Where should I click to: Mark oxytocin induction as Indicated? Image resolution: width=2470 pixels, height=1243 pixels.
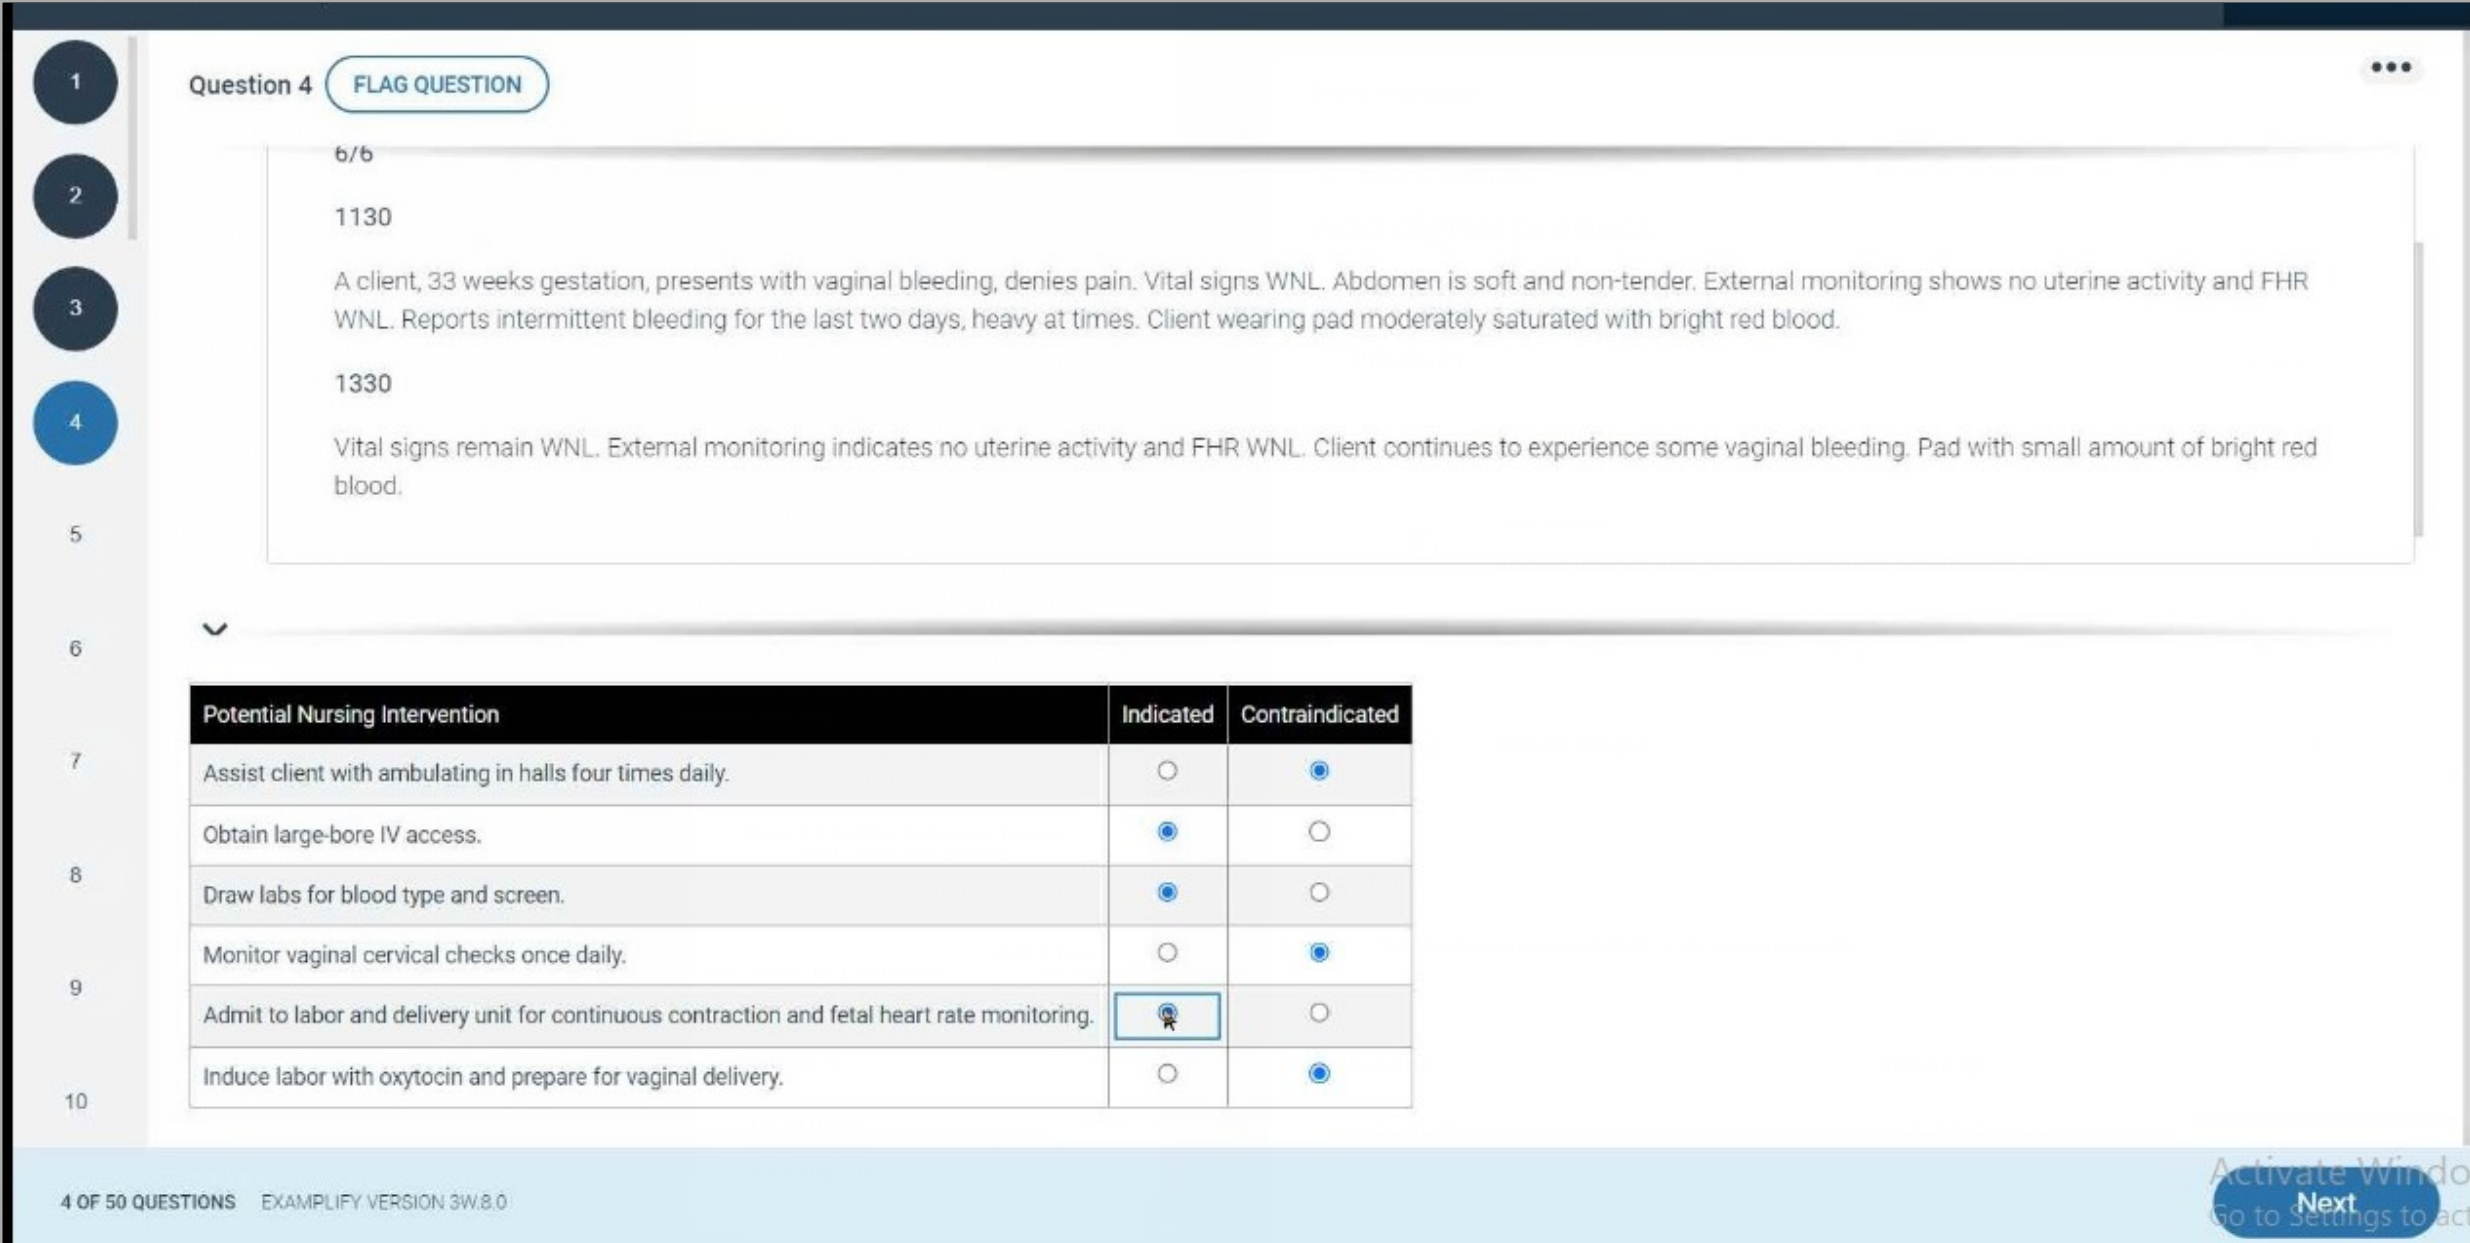tap(1166, 1074)
